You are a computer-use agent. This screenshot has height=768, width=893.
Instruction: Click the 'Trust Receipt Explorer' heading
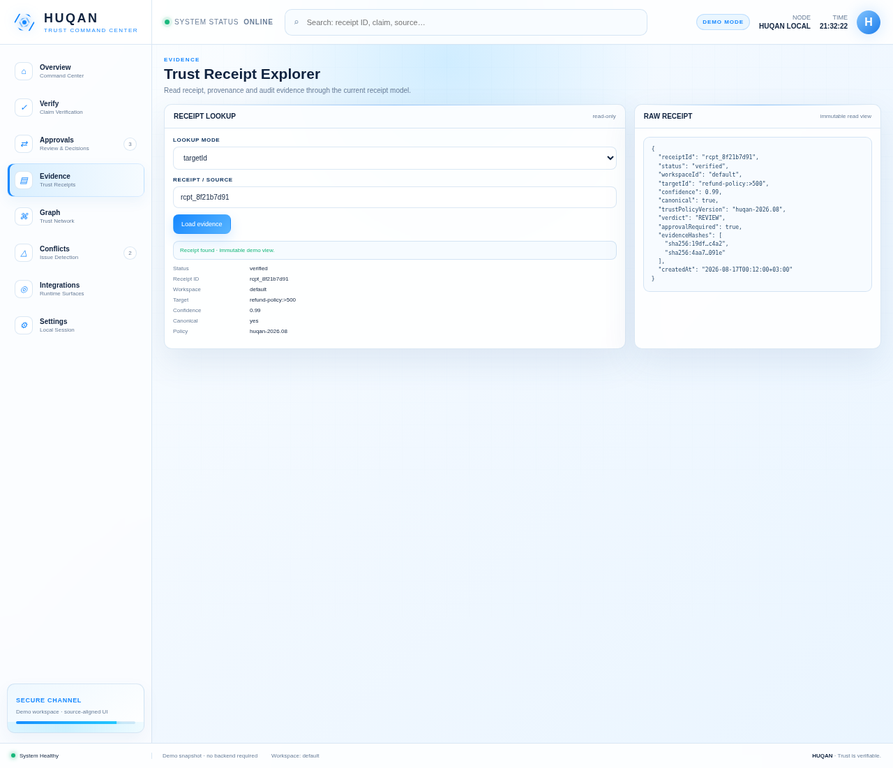click(x=242, y=74)
